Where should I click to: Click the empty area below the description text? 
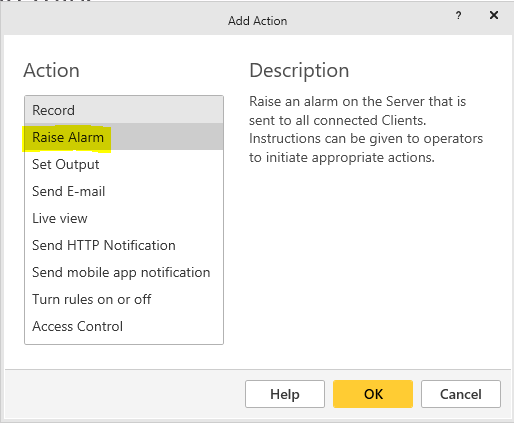click(x=367, y=260)
